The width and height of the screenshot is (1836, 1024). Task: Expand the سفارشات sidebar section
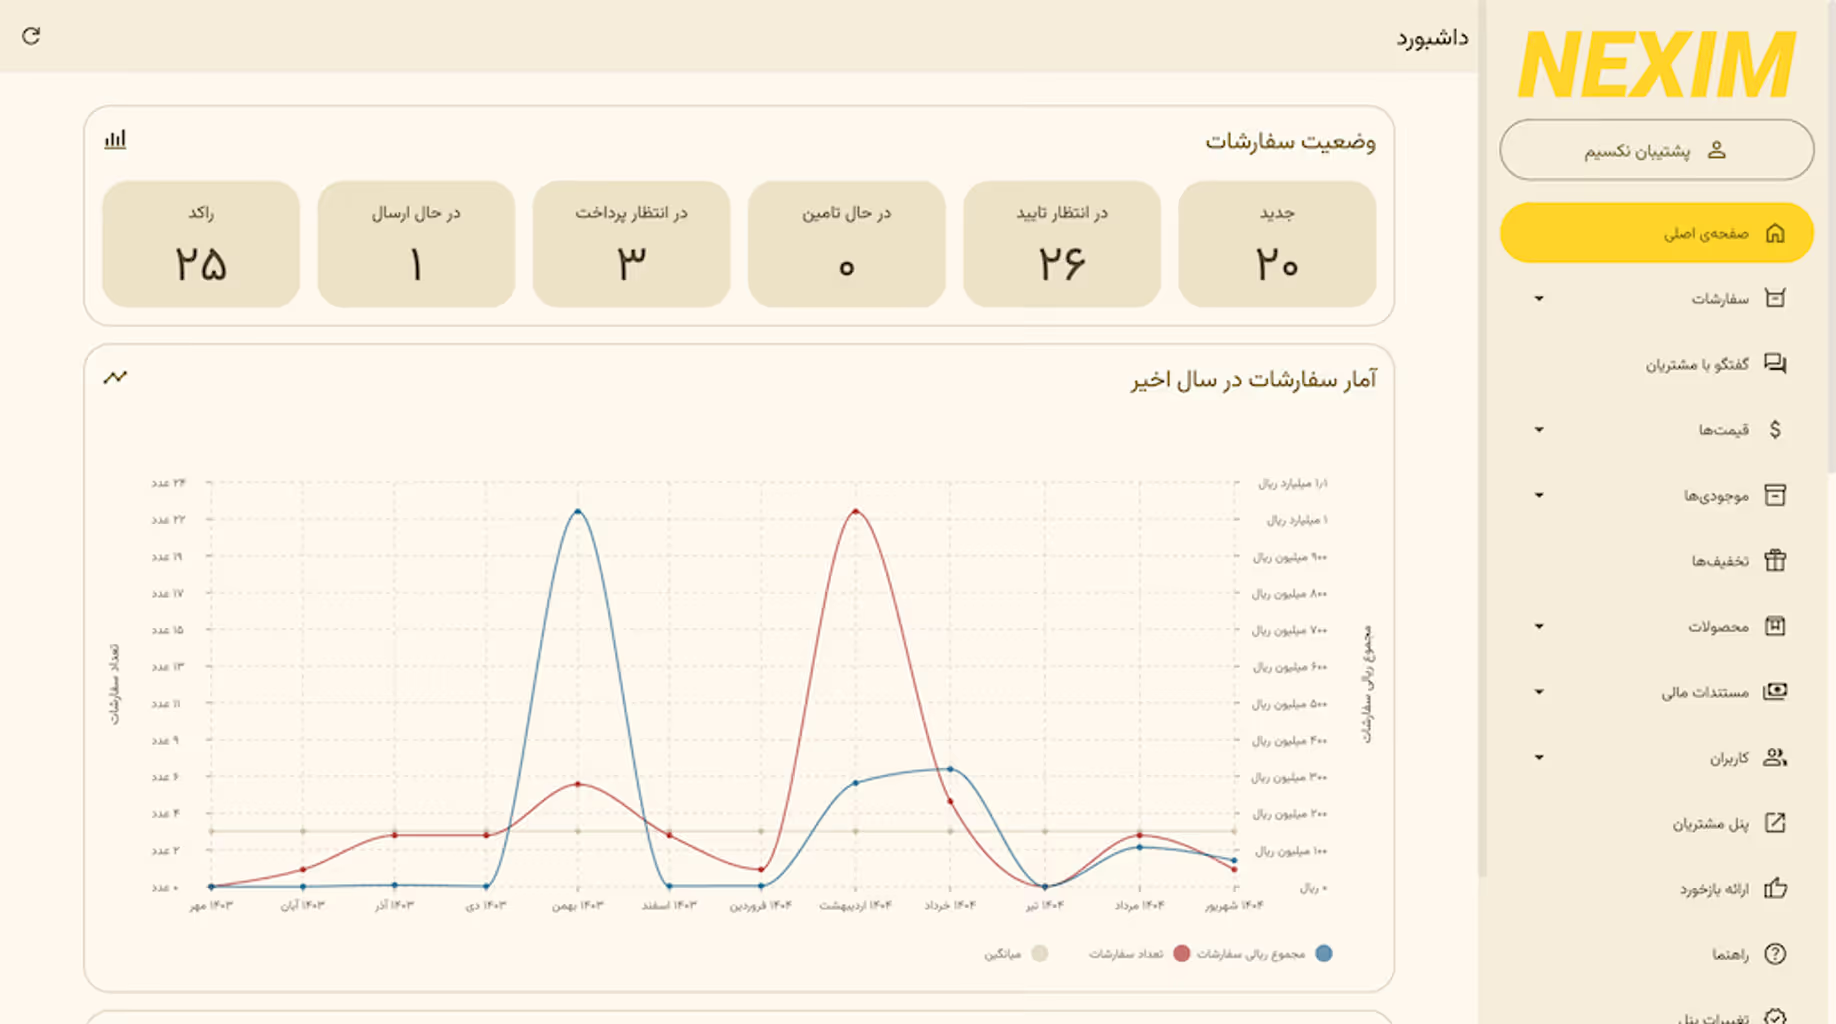[x=1540, y=298]
